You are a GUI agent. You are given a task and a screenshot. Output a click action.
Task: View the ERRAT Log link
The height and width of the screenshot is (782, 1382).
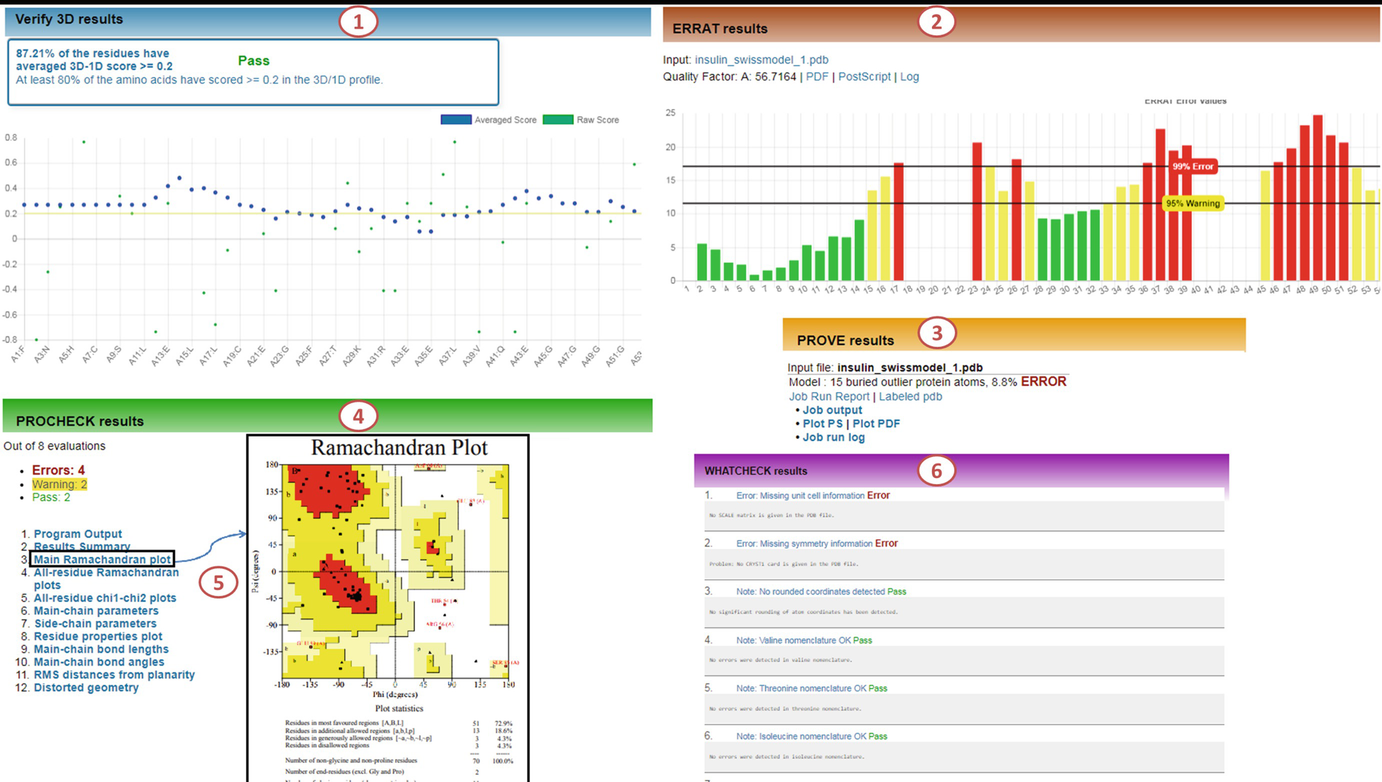click(909, 76)
